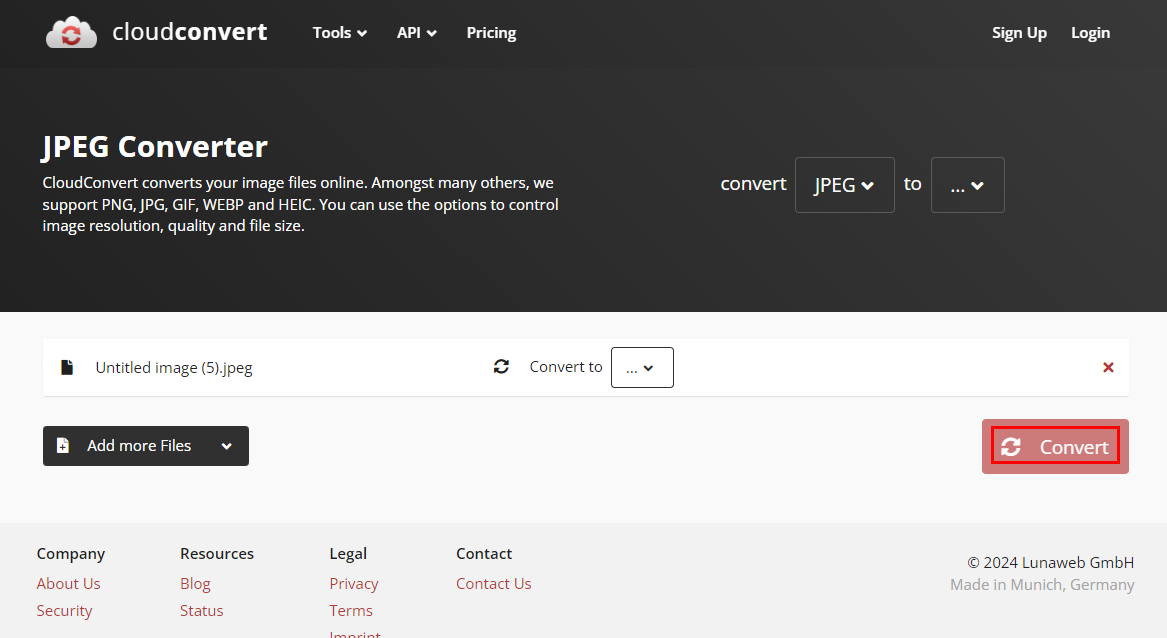This screenshot has height=638, width=1167.
Task: Click the CloudConvert cloud logo icon
Action: click(71, 32)
